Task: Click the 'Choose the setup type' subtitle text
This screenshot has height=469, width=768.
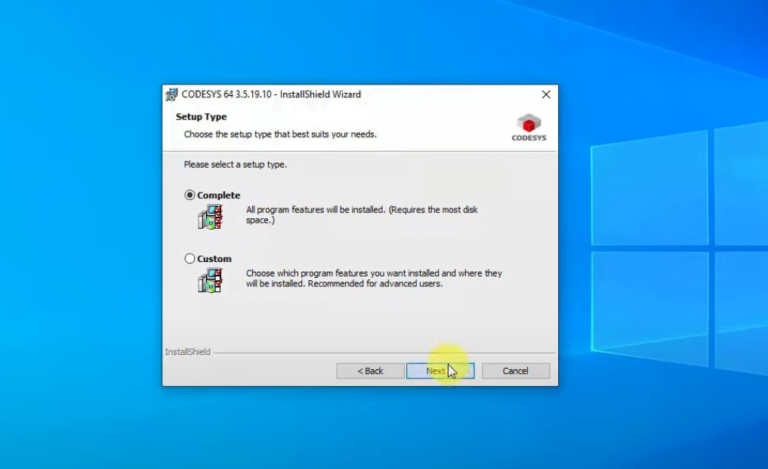Action: pos(280,133)
